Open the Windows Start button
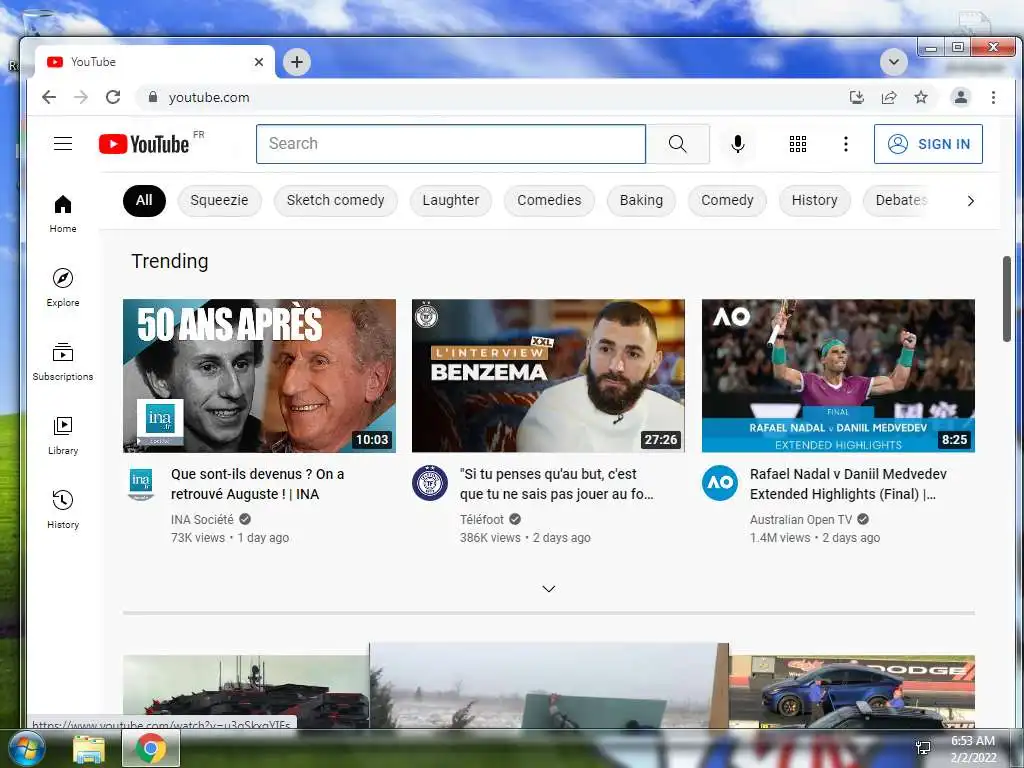This screenshot has width=1024, height=768. (25, 748)
